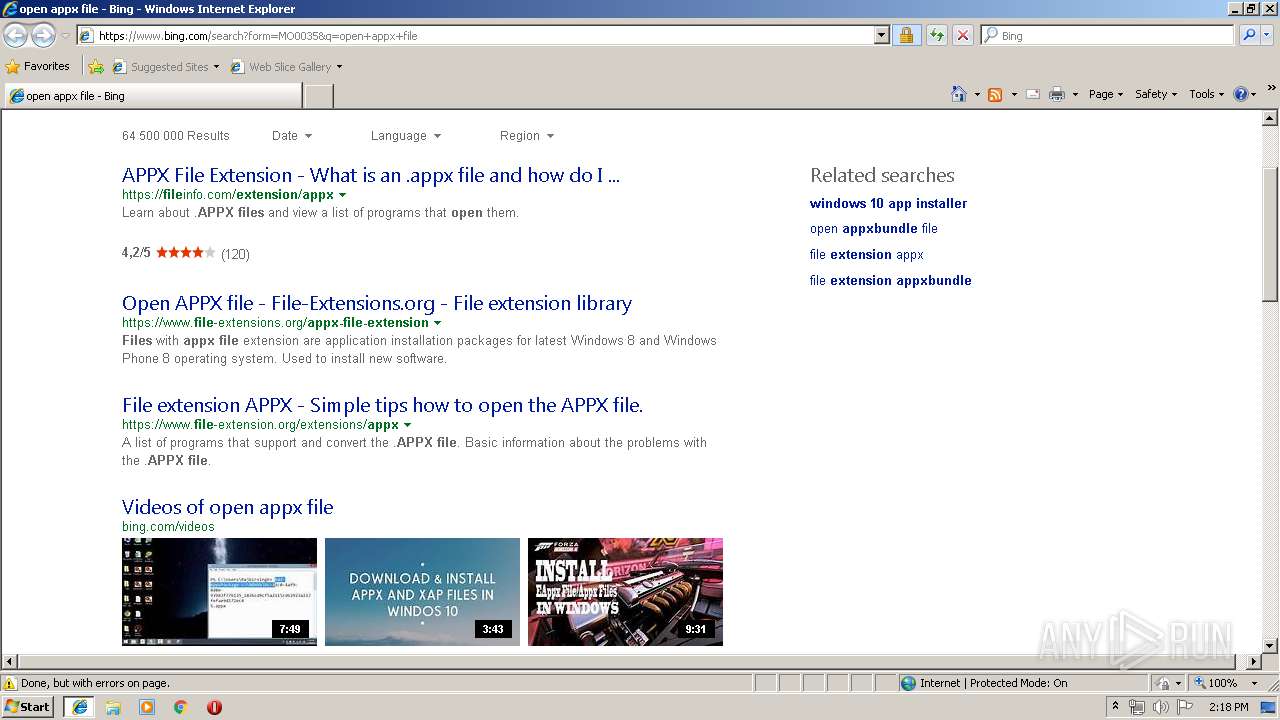Click the Help question mark icon
Viewport: 1280px width, 720px height.
(1240, 94)
